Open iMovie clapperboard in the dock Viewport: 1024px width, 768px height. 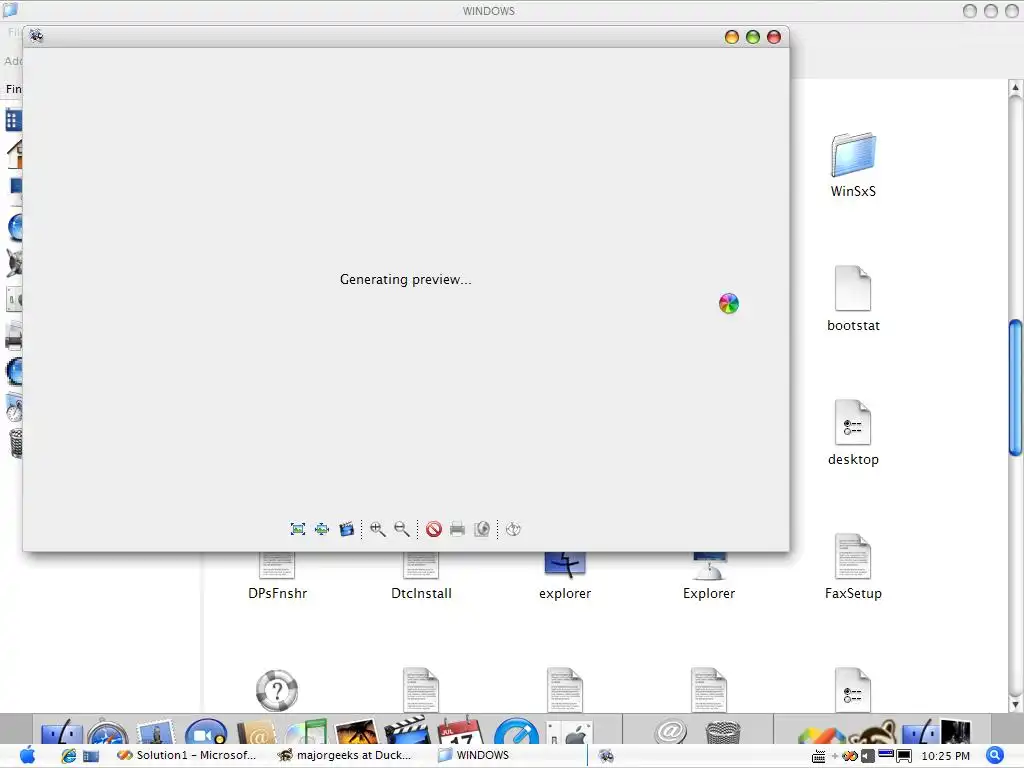click(x=408, y=730)
